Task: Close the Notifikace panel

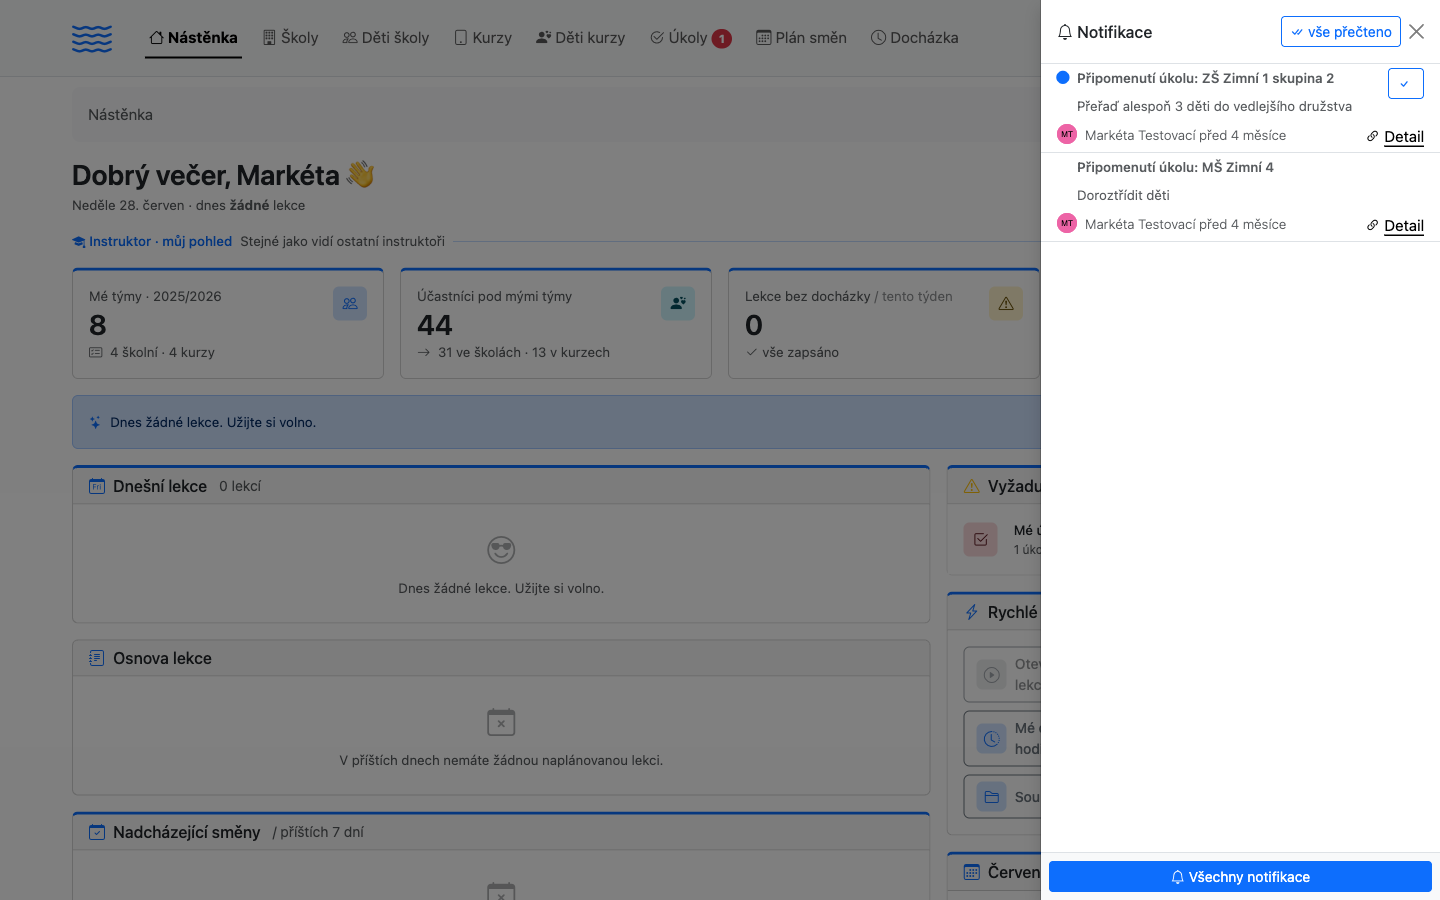Action: pos(1416,32)
